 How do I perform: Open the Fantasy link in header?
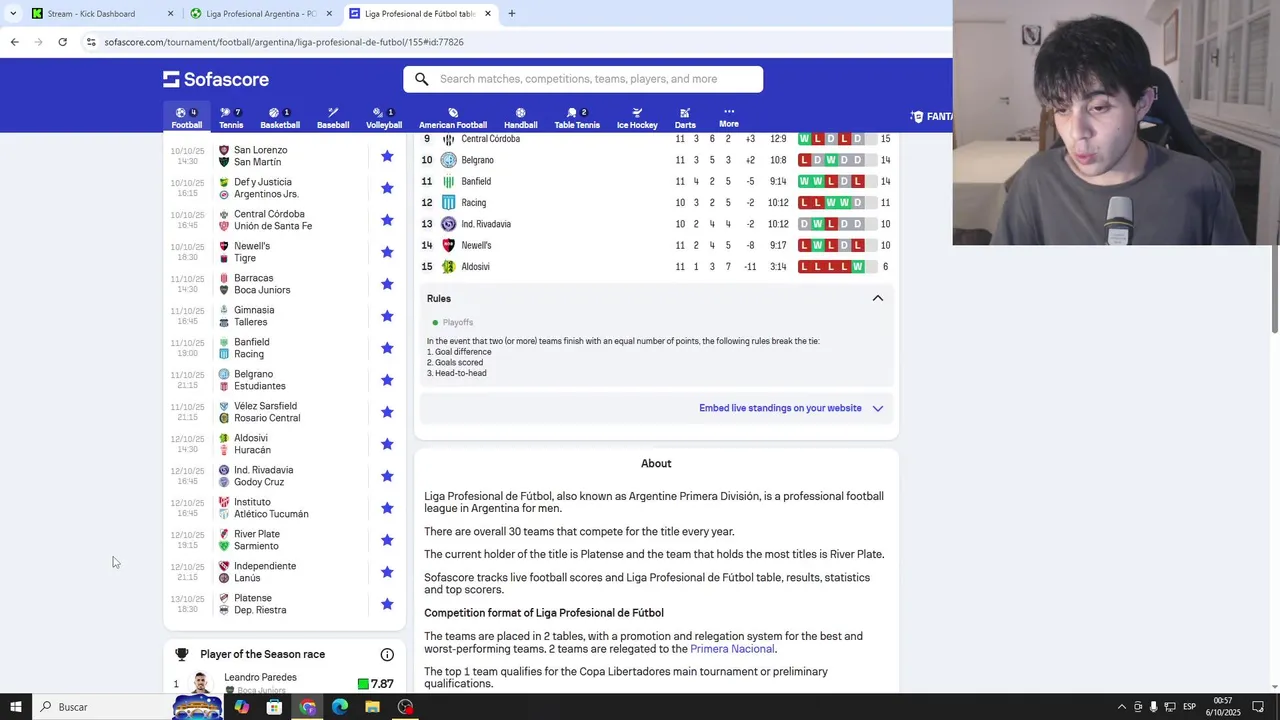pos(932,117)
